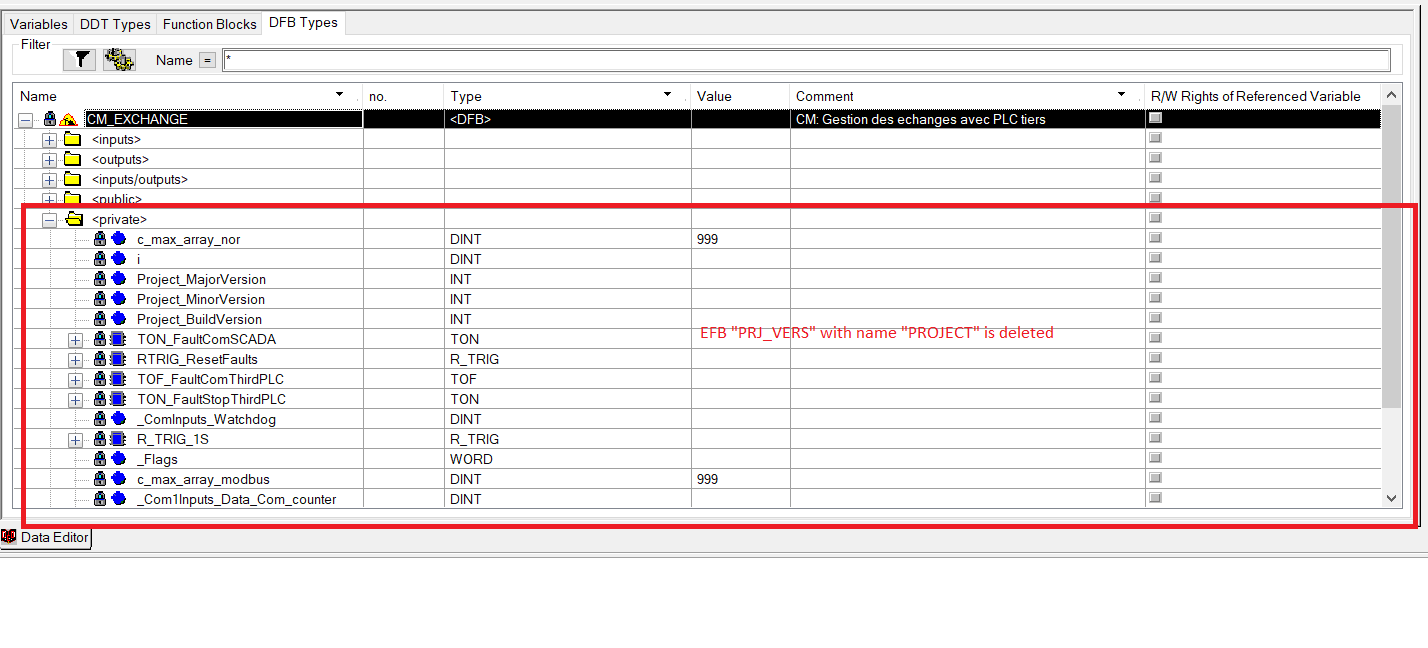Click the R/W Rights of Referenced Variable header
Screen dimensions: 1428x648
pos(1263,96)
